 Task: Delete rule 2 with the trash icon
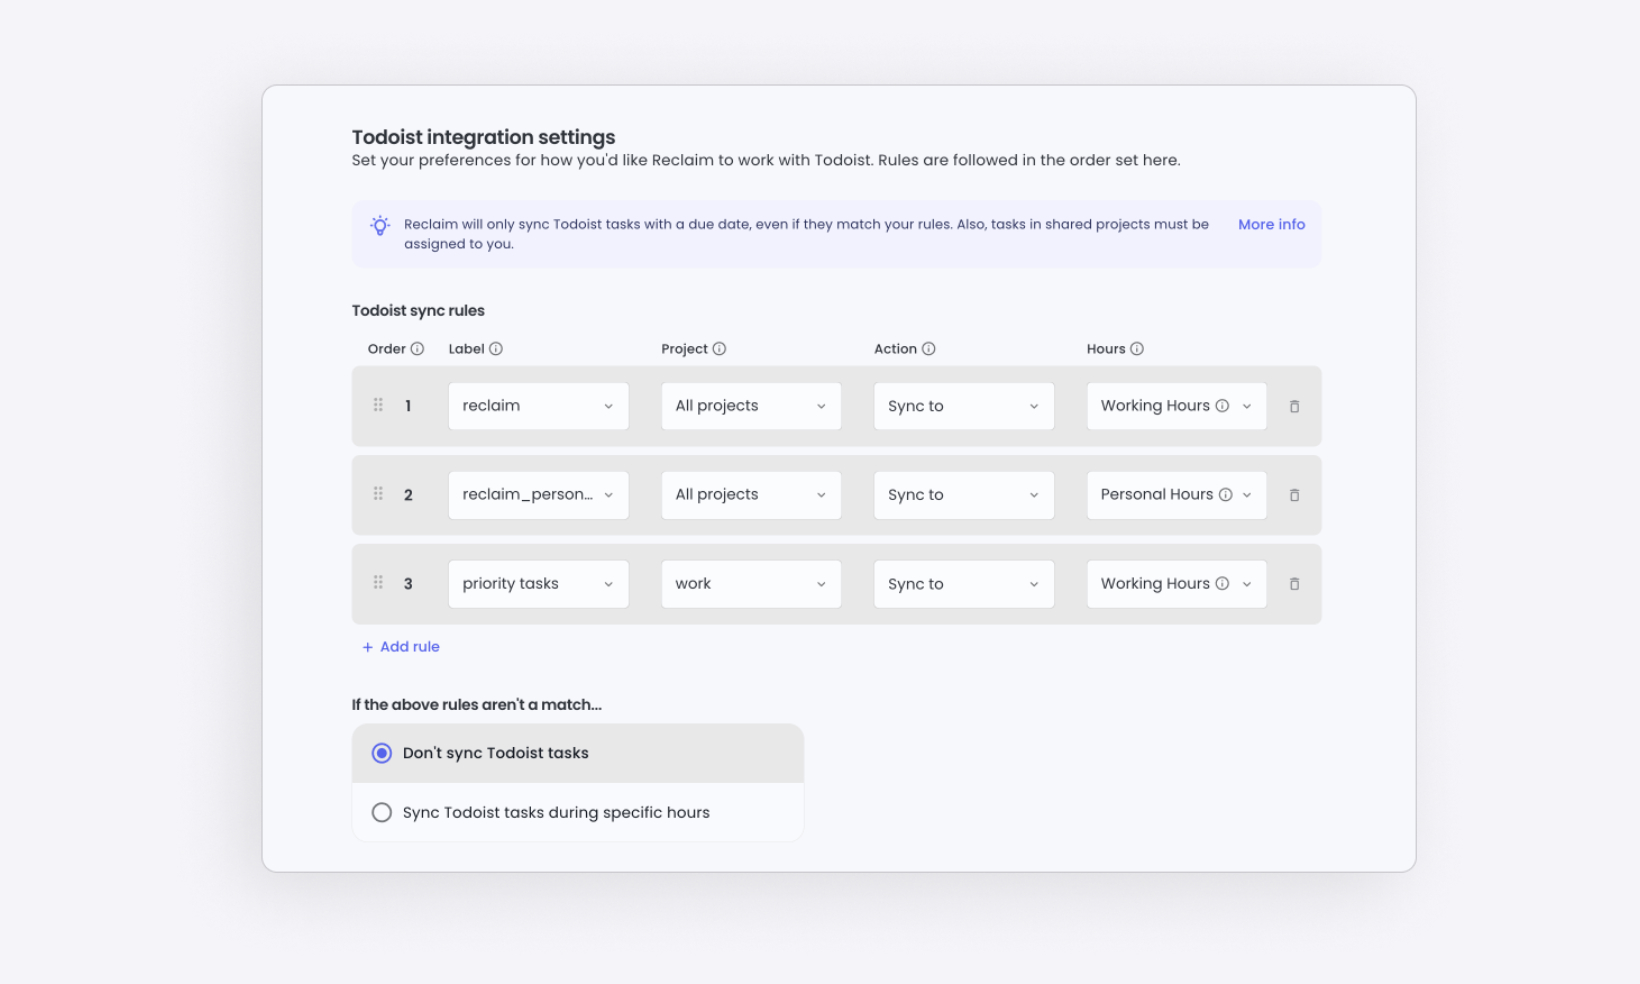pyautogui.click(x=1294, y=495)
